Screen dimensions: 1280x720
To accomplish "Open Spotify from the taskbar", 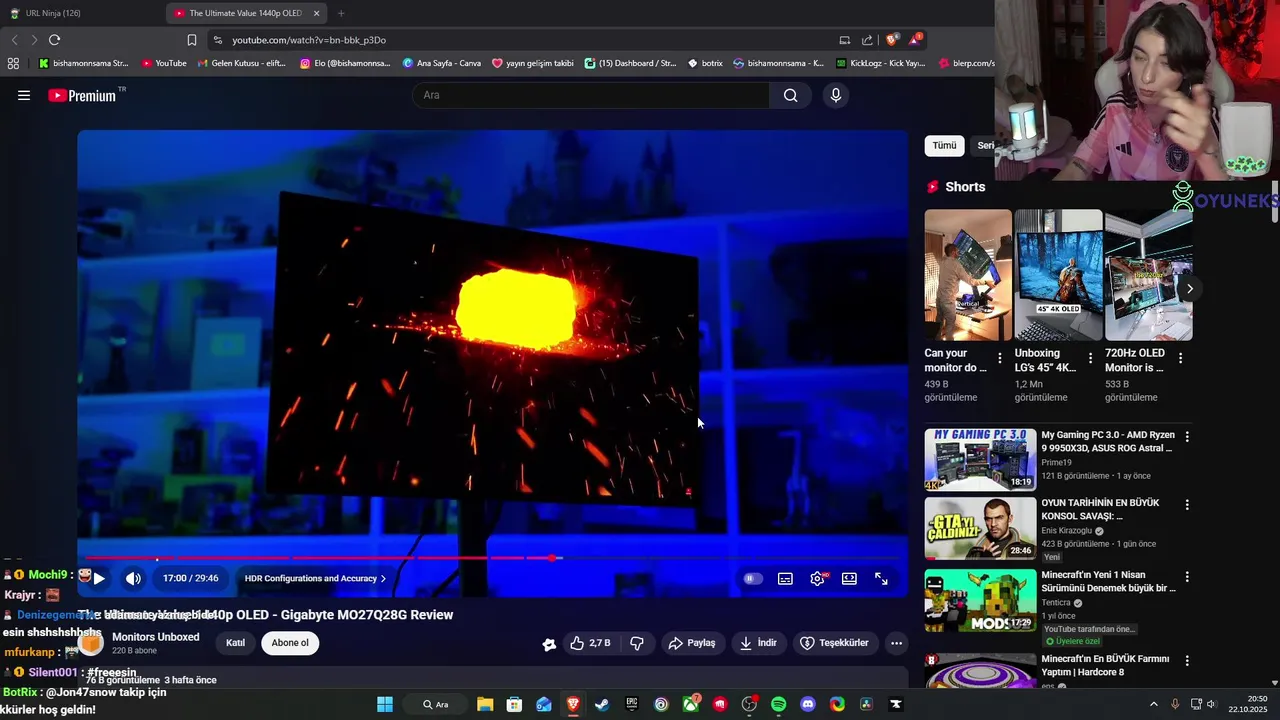I will click(779, 704).
